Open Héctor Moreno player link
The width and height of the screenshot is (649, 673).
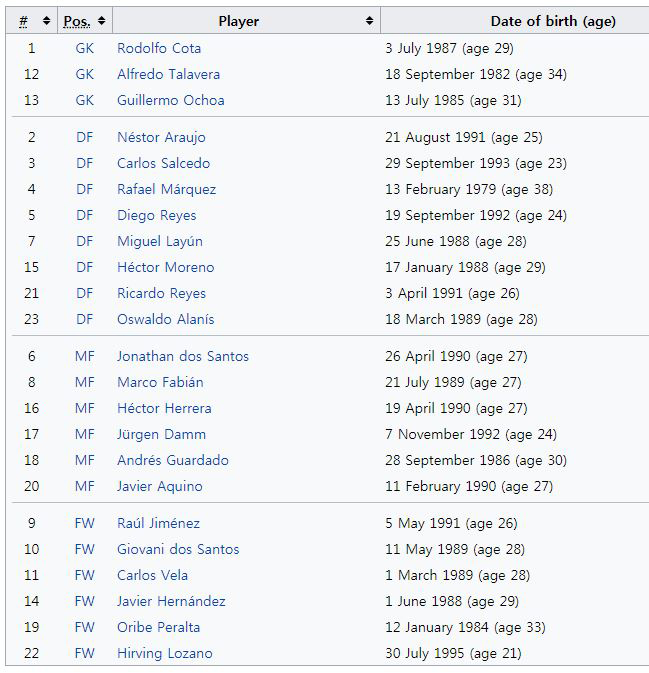[x=165, y=267]
